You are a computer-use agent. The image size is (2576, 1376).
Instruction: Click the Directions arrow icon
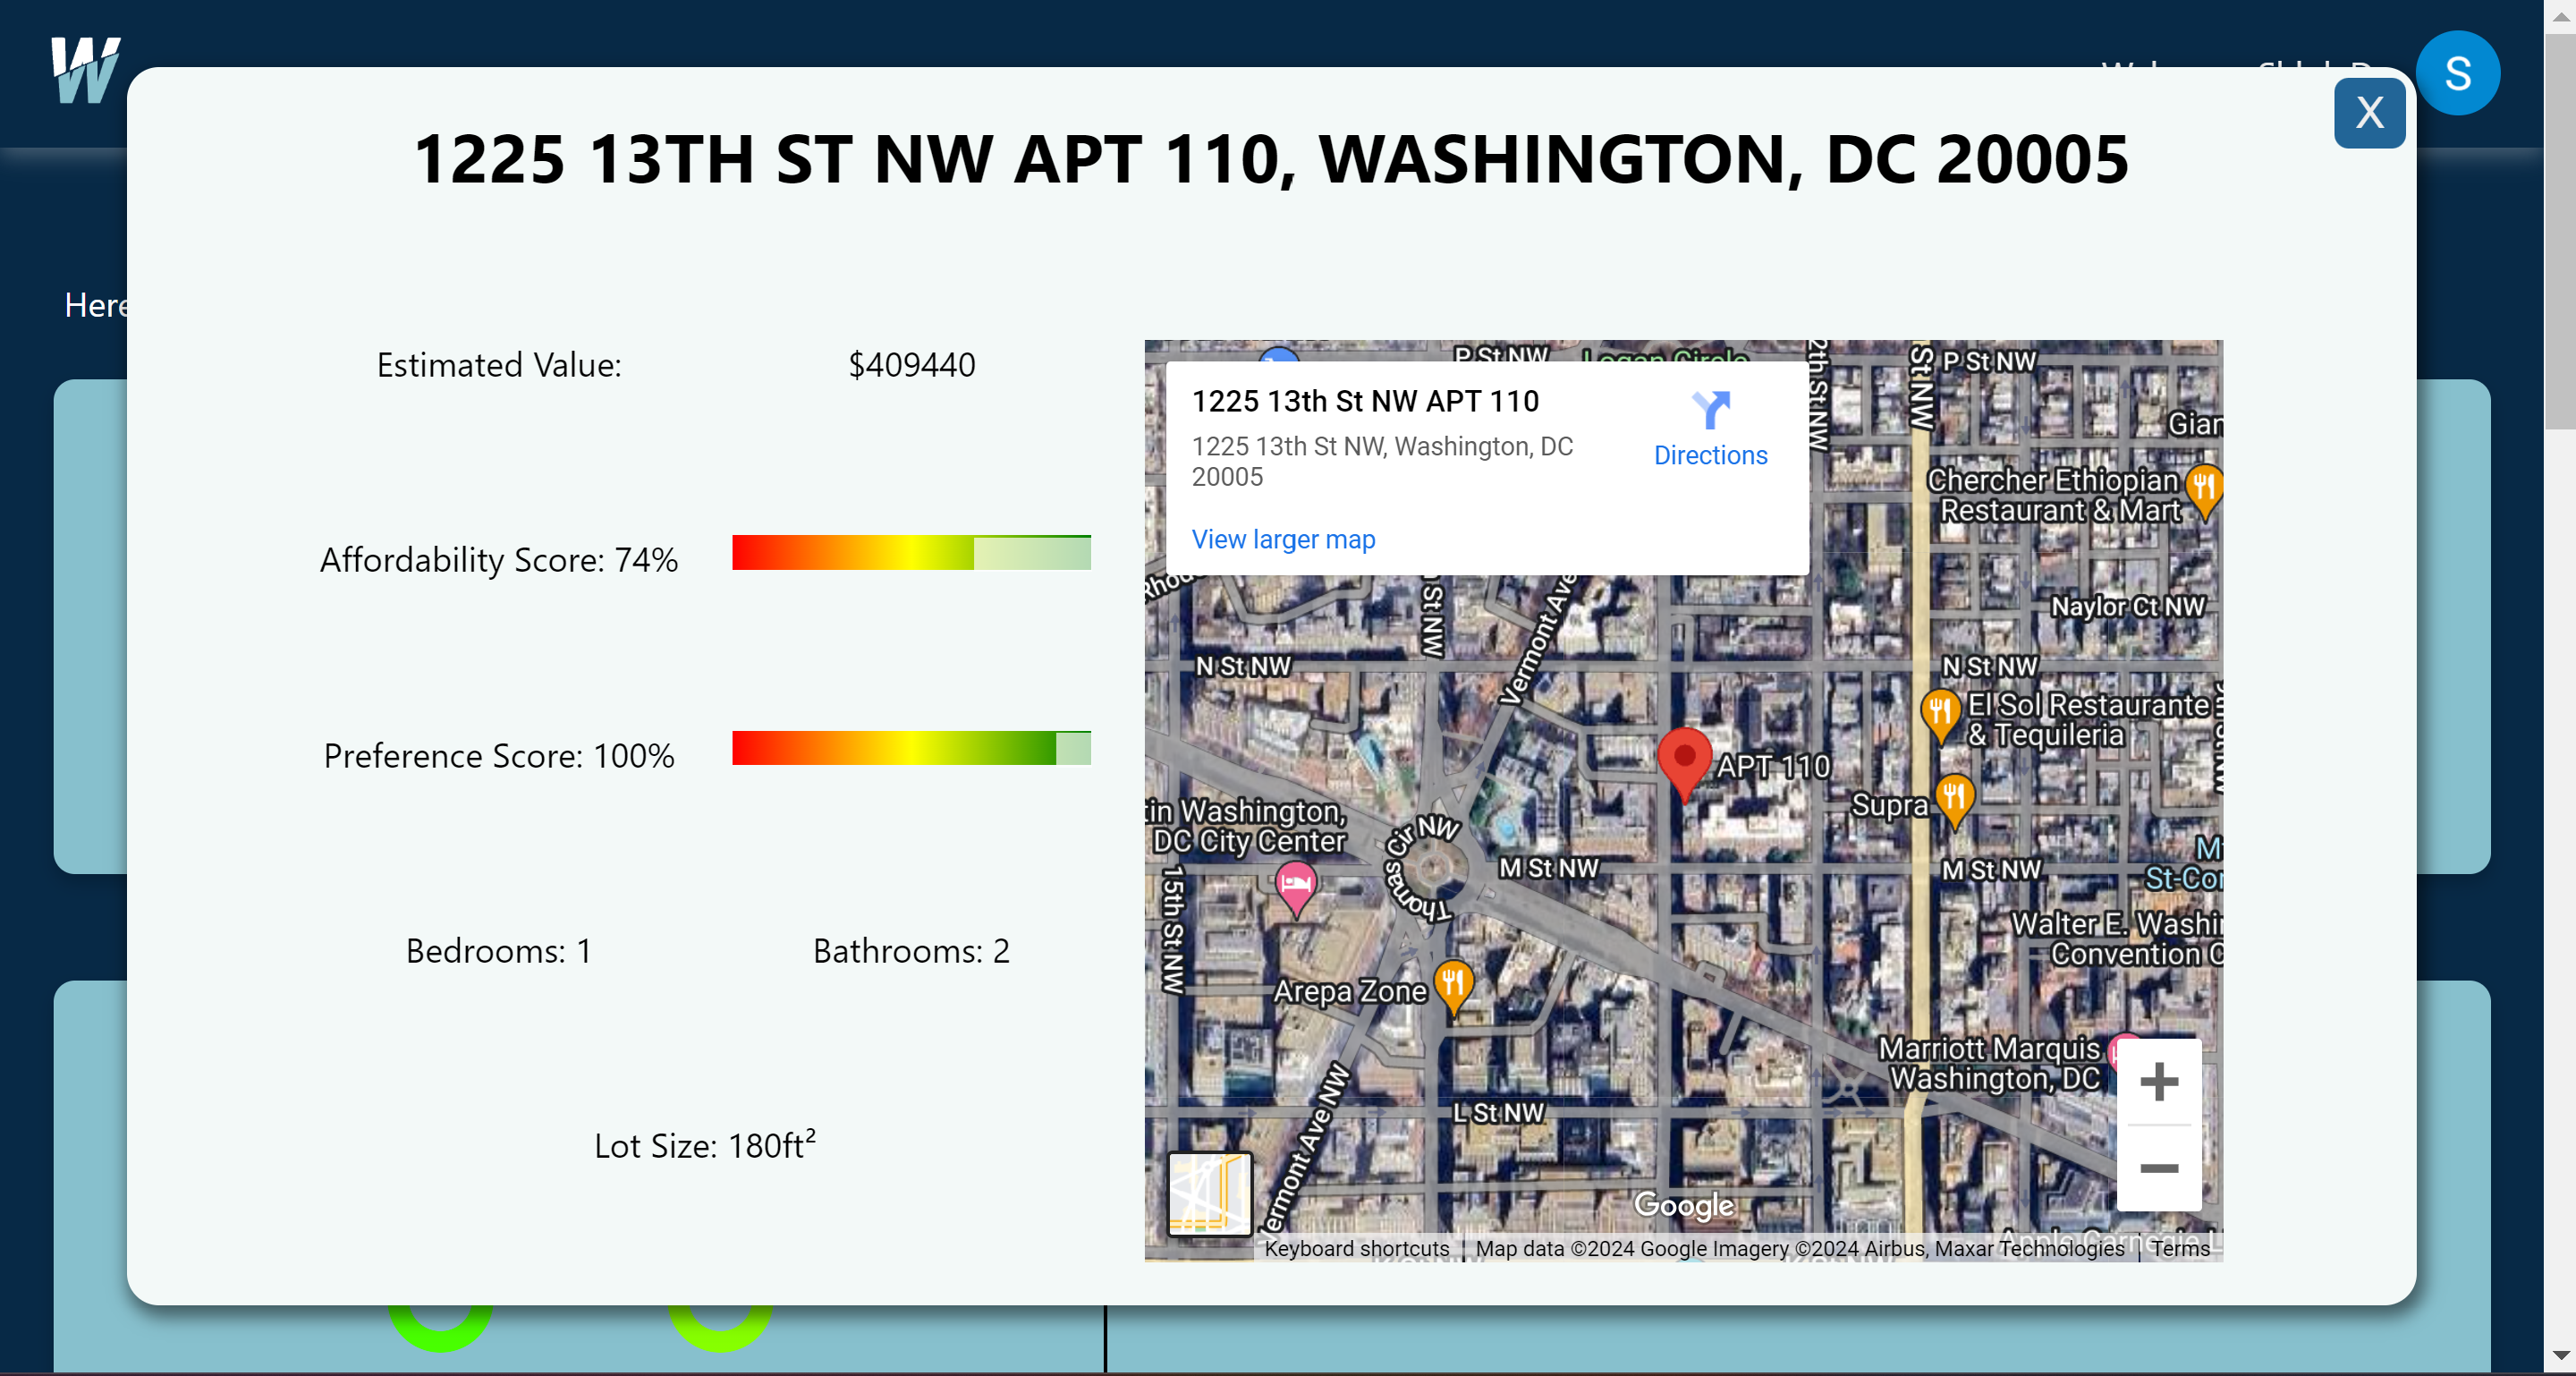click(1710, 410)
